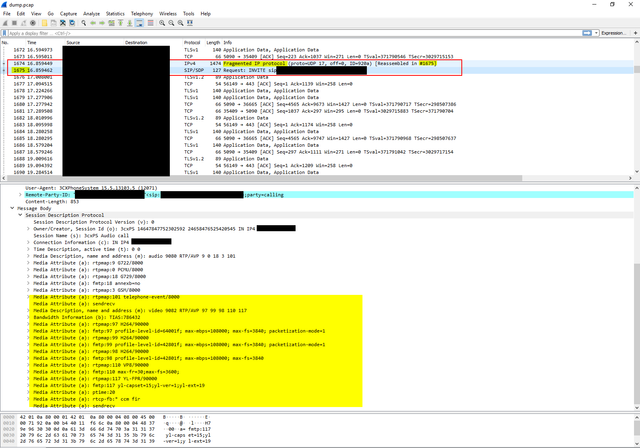Open the Wireless menu
640x448 pixels.
[x=168, y=13]
